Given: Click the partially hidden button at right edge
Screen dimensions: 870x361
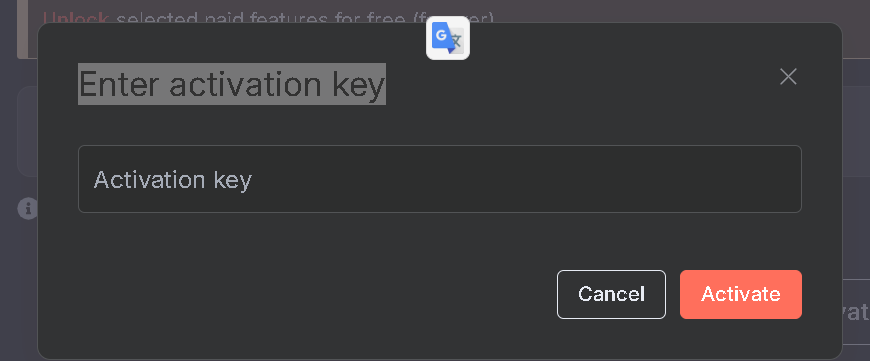Looking at the screenshot, I should [856, 312].
